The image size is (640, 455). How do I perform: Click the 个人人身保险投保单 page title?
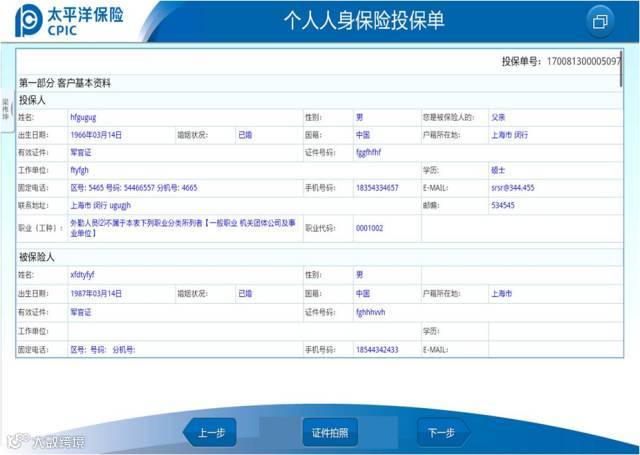point(364,20)
